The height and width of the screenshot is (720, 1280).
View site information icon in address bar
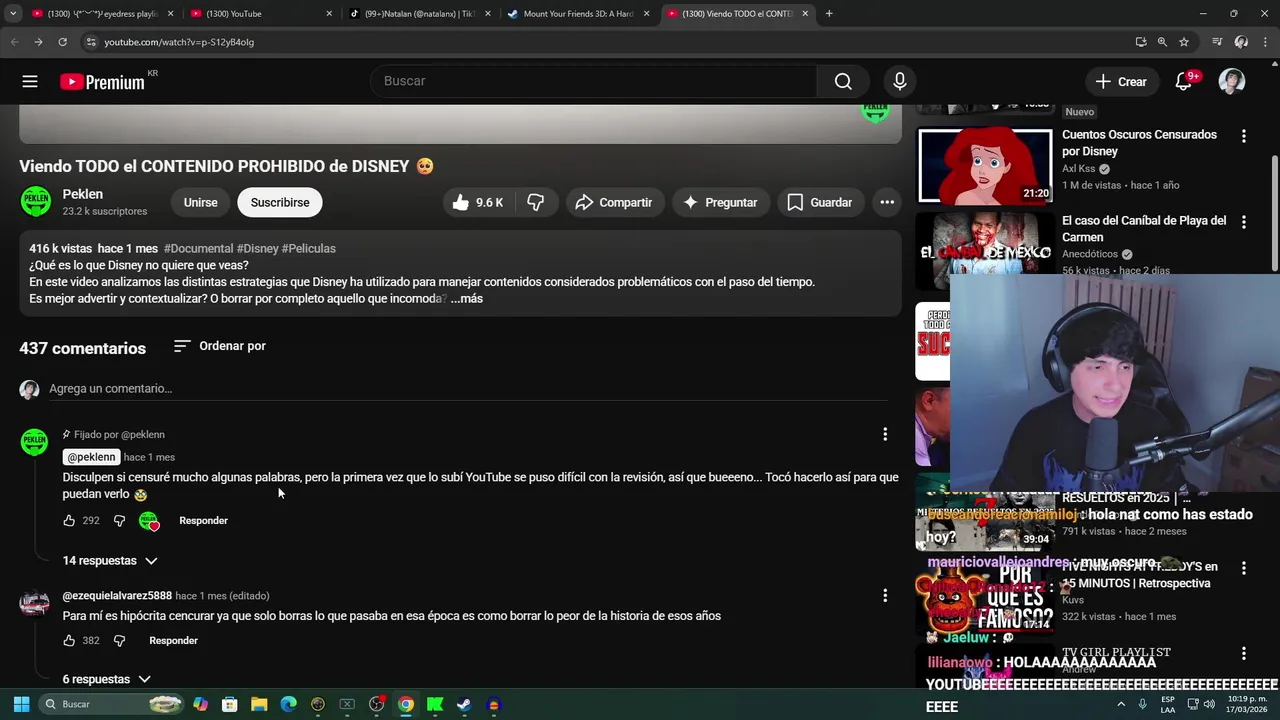[x=91, y=42]
